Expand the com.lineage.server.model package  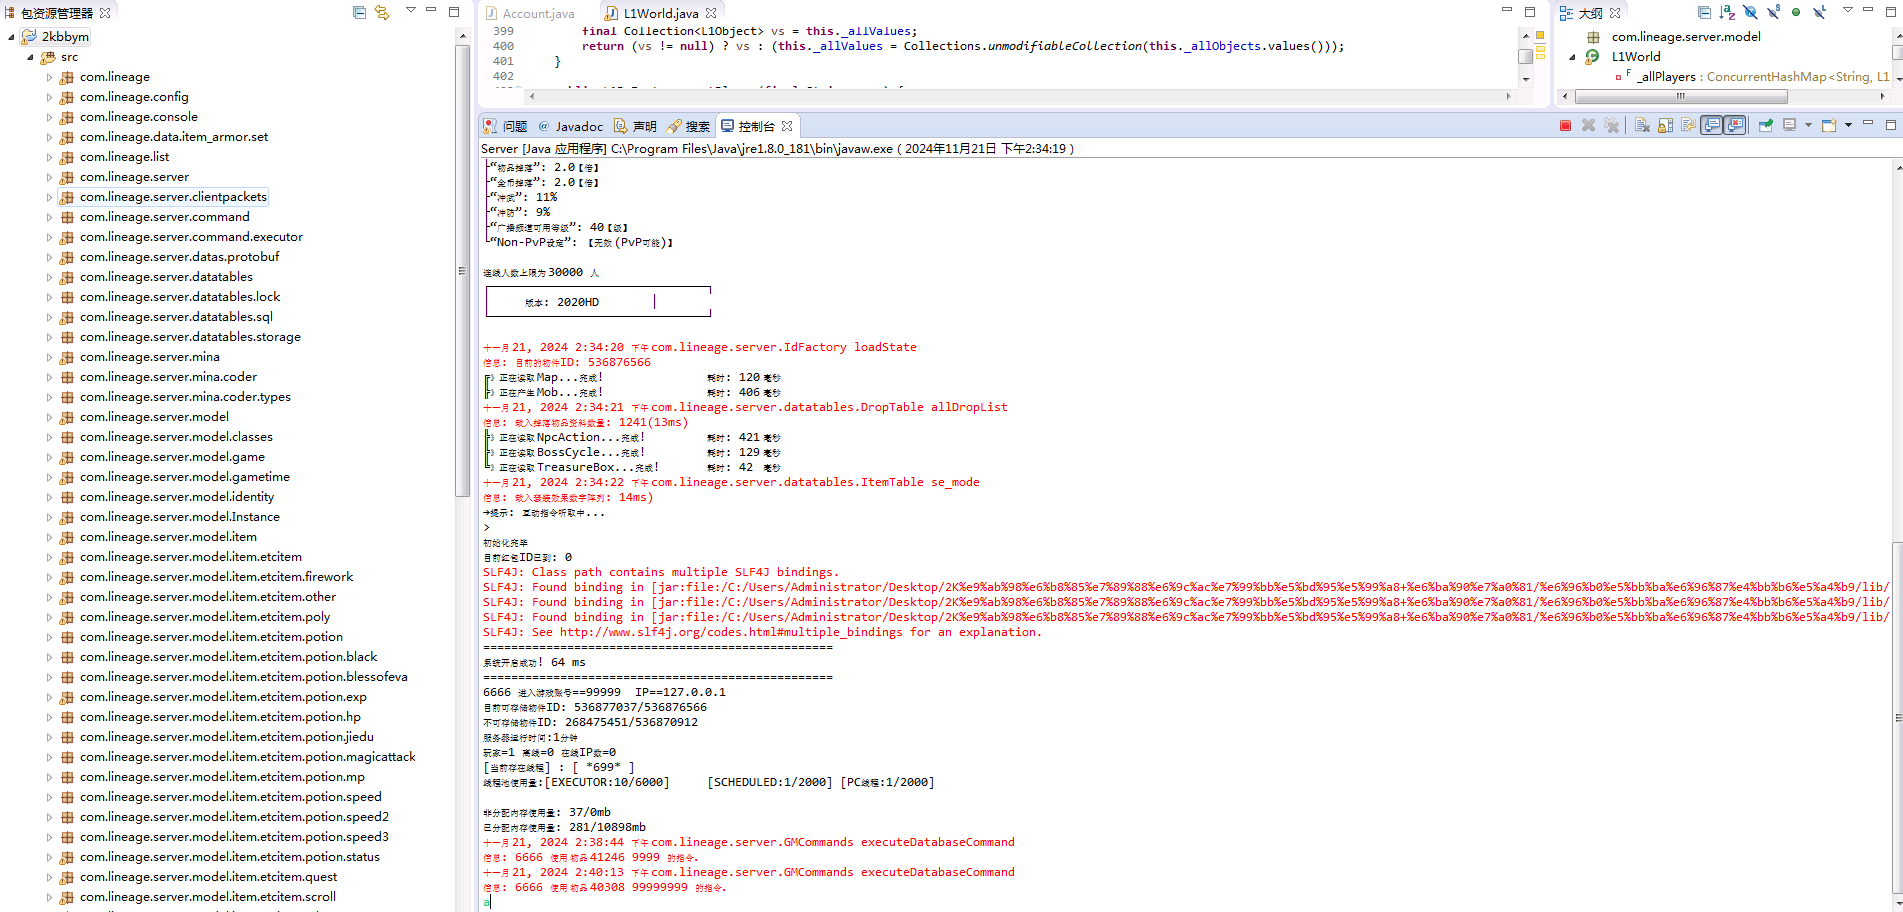[x=49, y=417]
